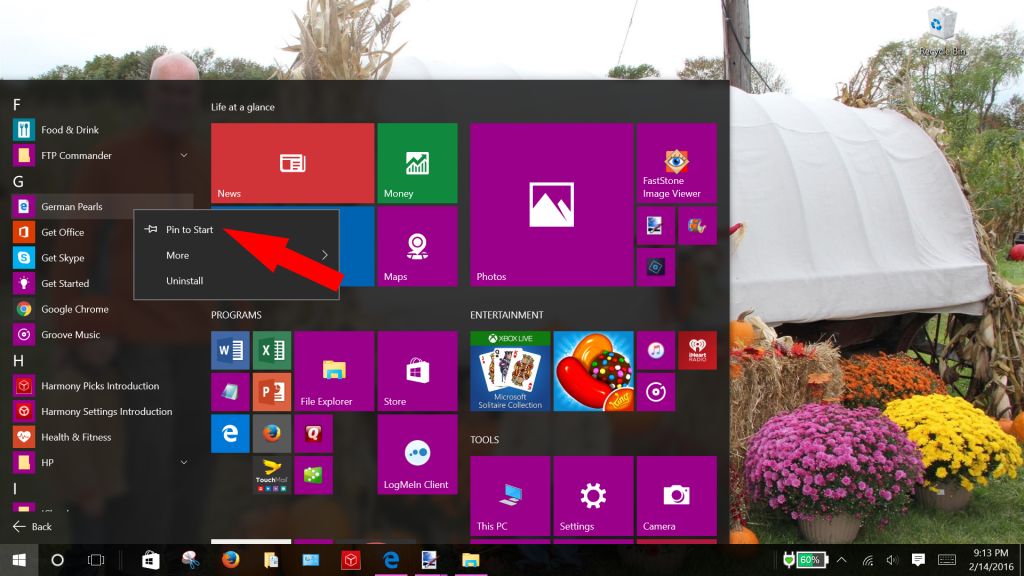
Task: Jump via letter G header
Action: (18, 182)
